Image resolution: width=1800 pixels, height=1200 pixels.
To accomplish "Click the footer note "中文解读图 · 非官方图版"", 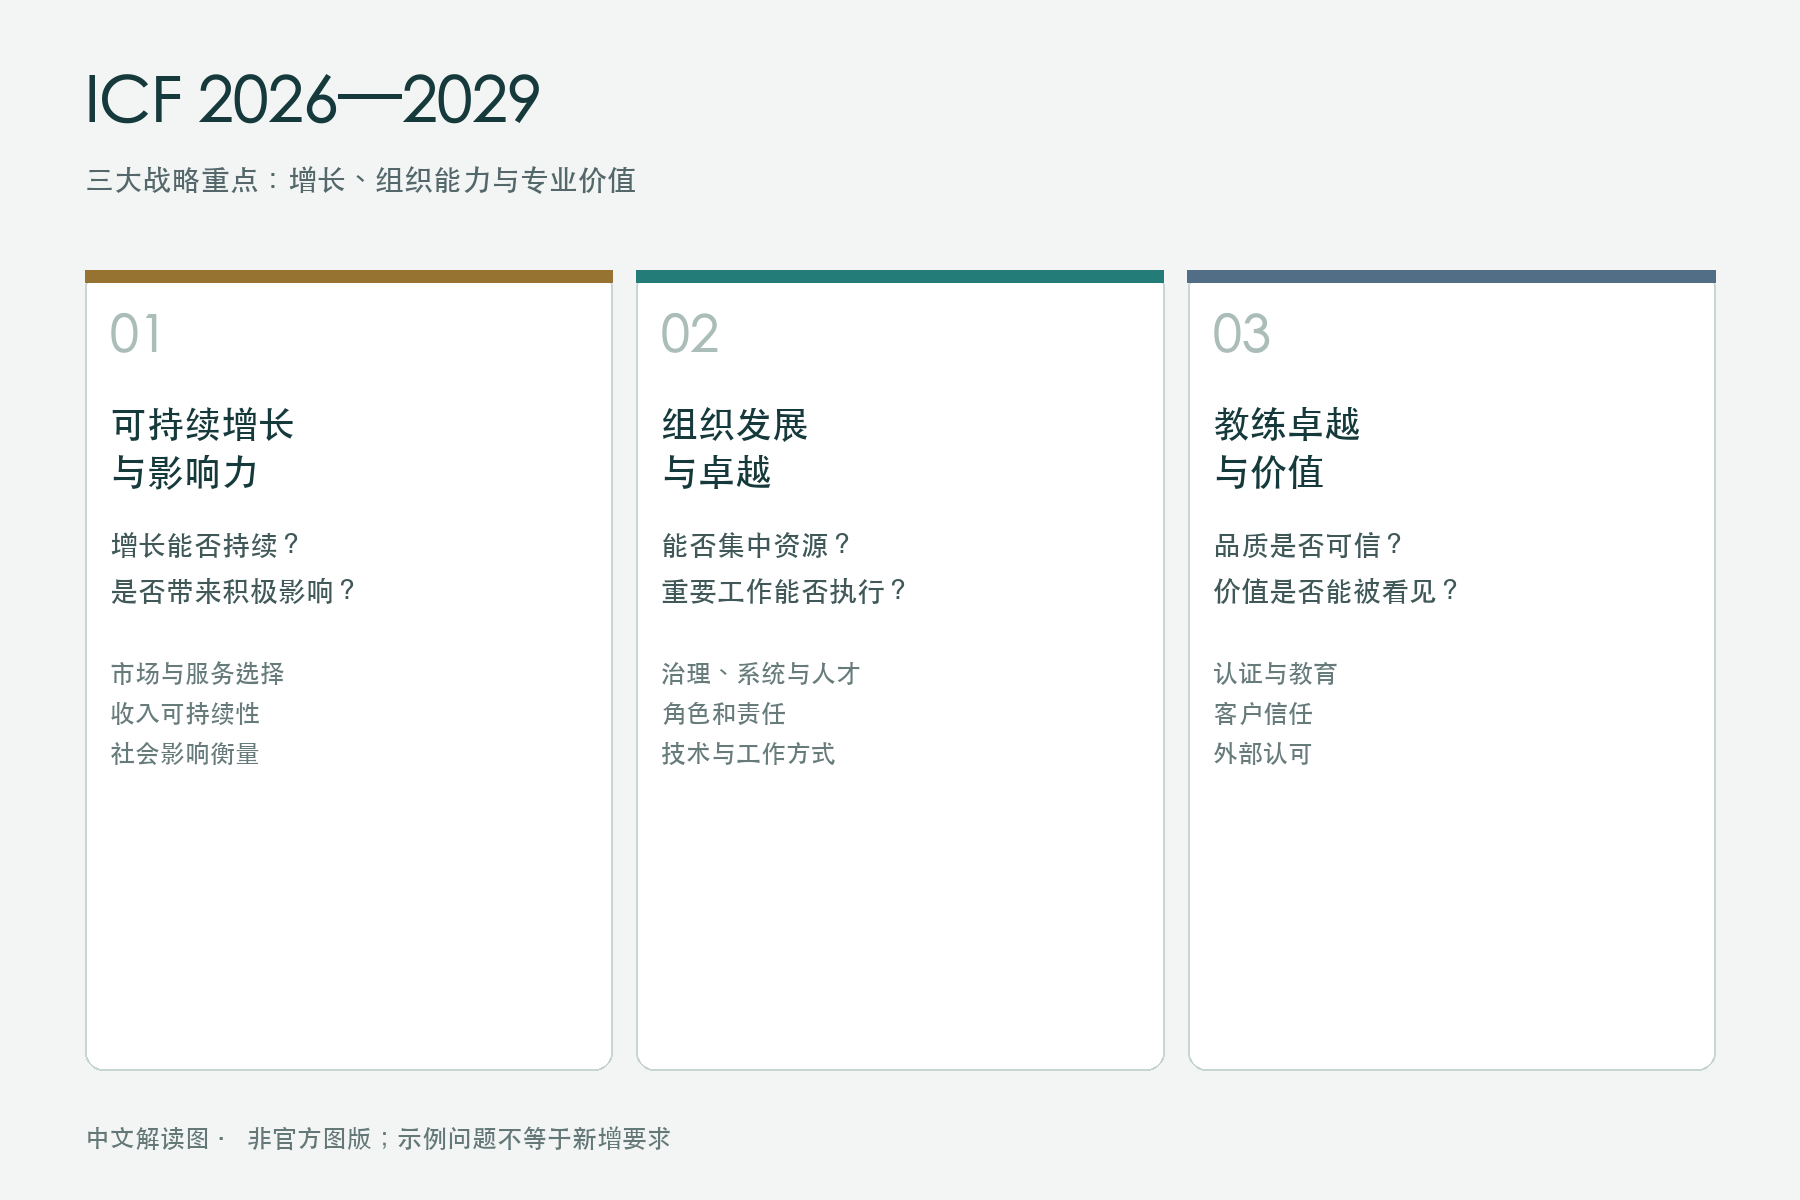I will [229, 1139].
